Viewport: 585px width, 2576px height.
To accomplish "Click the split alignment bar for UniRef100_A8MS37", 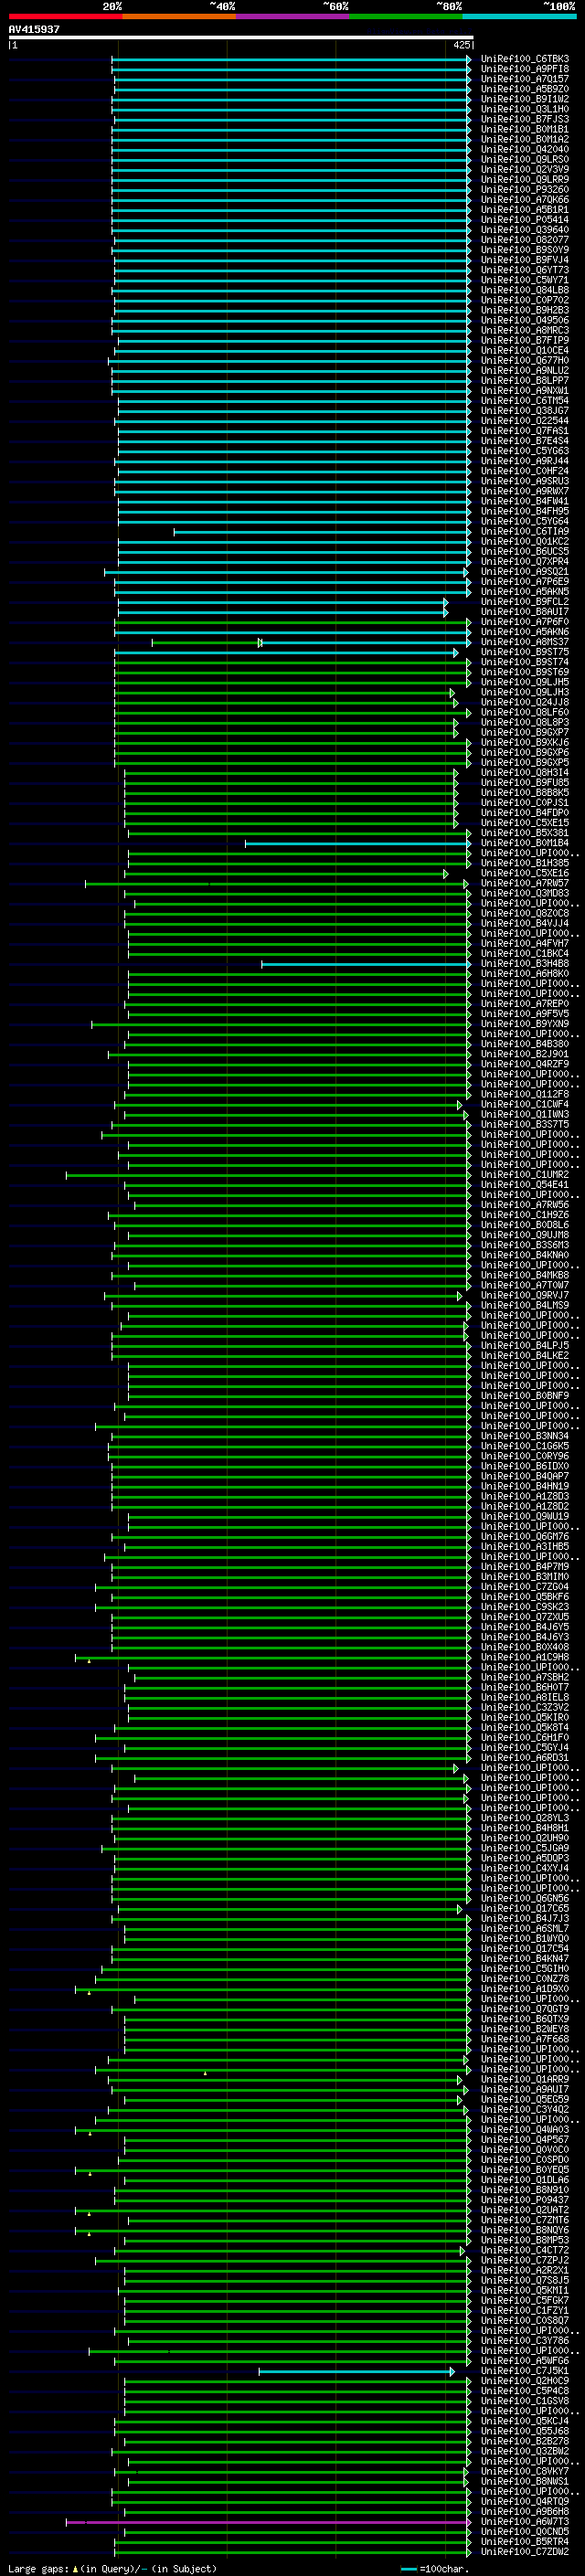I will [310, 642].
